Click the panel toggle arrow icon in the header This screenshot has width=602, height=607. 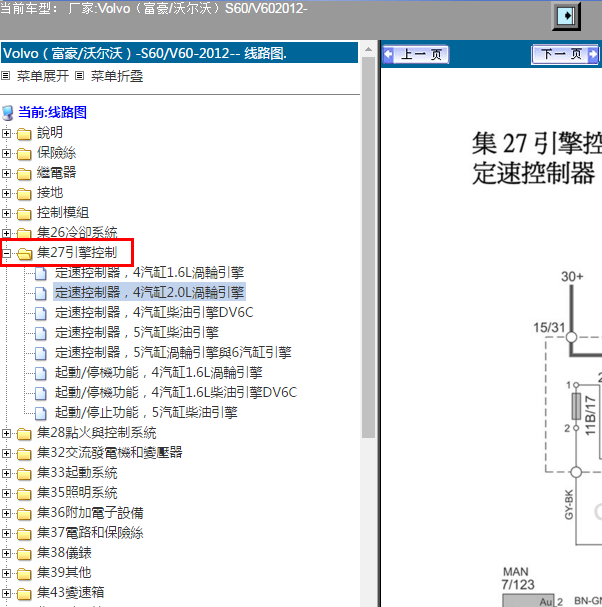coord(566,16)
